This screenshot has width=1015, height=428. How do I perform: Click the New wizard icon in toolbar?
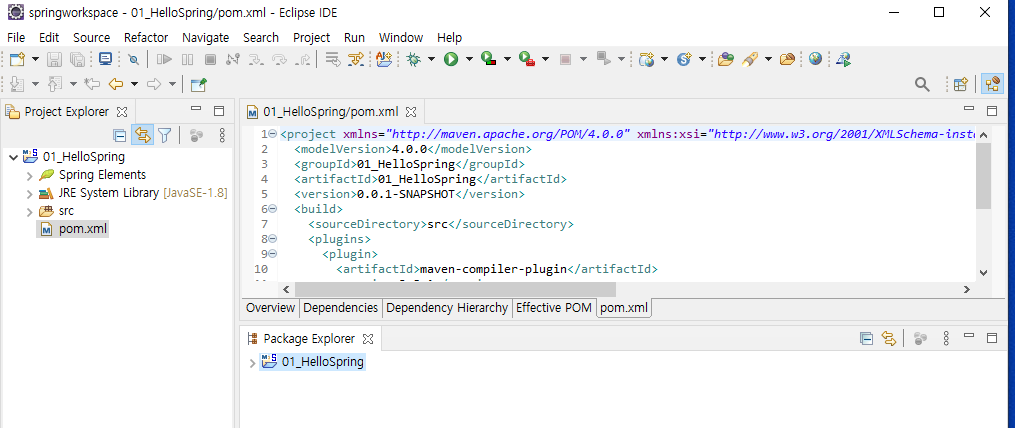(17, 60)
